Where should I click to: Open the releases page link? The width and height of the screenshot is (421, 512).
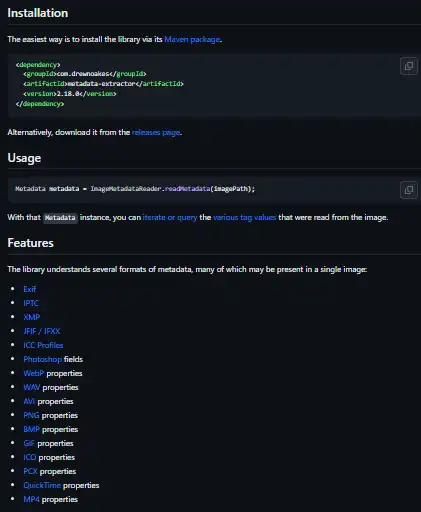coord(156,132)
